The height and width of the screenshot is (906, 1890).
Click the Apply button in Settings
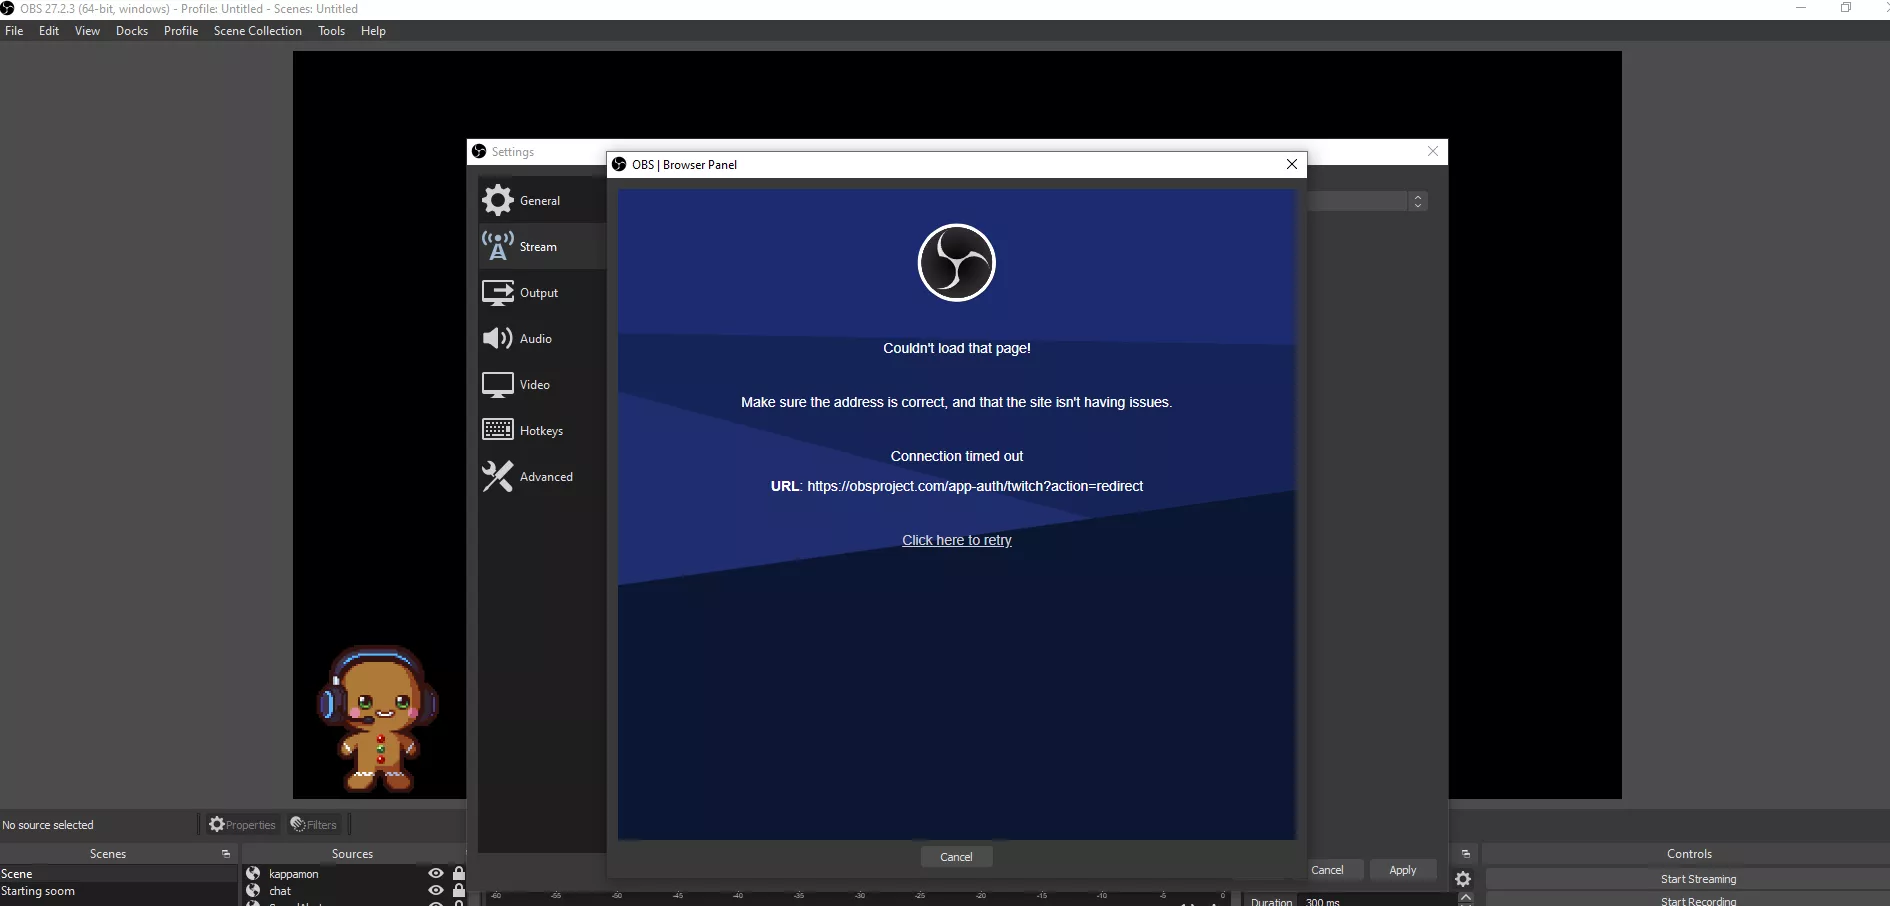(x=1402, y=869)
